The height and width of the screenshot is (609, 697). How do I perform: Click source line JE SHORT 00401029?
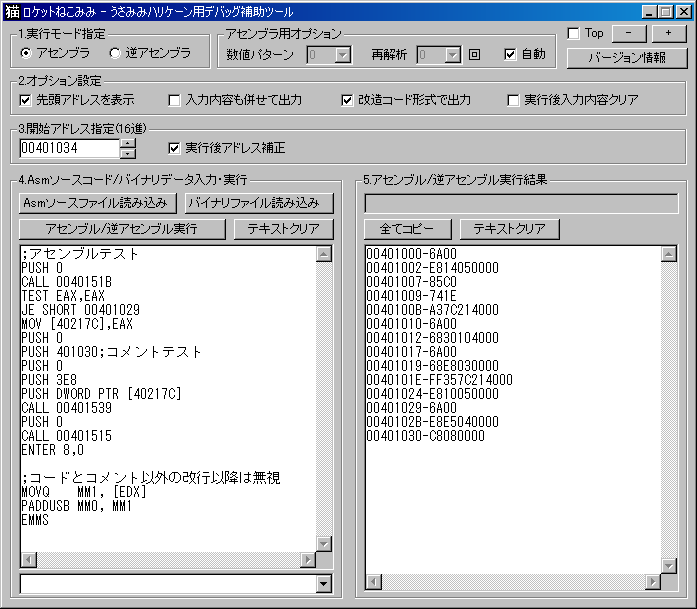pyautogui.click(x=80, y=310)
